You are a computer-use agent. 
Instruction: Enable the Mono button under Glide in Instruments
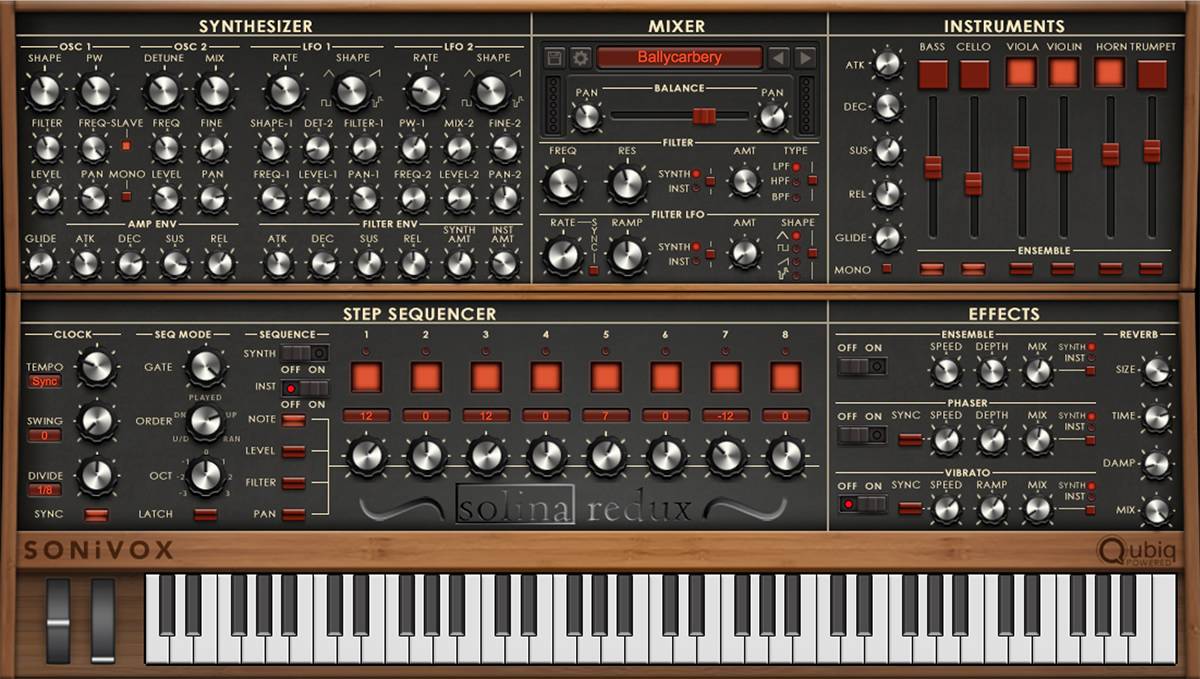[887, 269]
